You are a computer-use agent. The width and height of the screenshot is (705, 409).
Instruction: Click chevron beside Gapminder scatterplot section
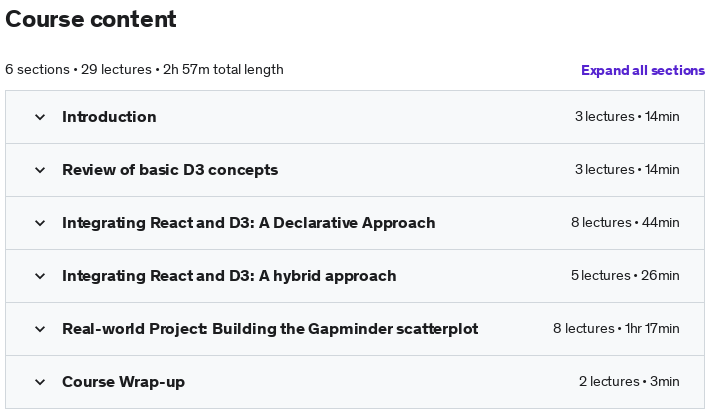(x=40, y=329)
